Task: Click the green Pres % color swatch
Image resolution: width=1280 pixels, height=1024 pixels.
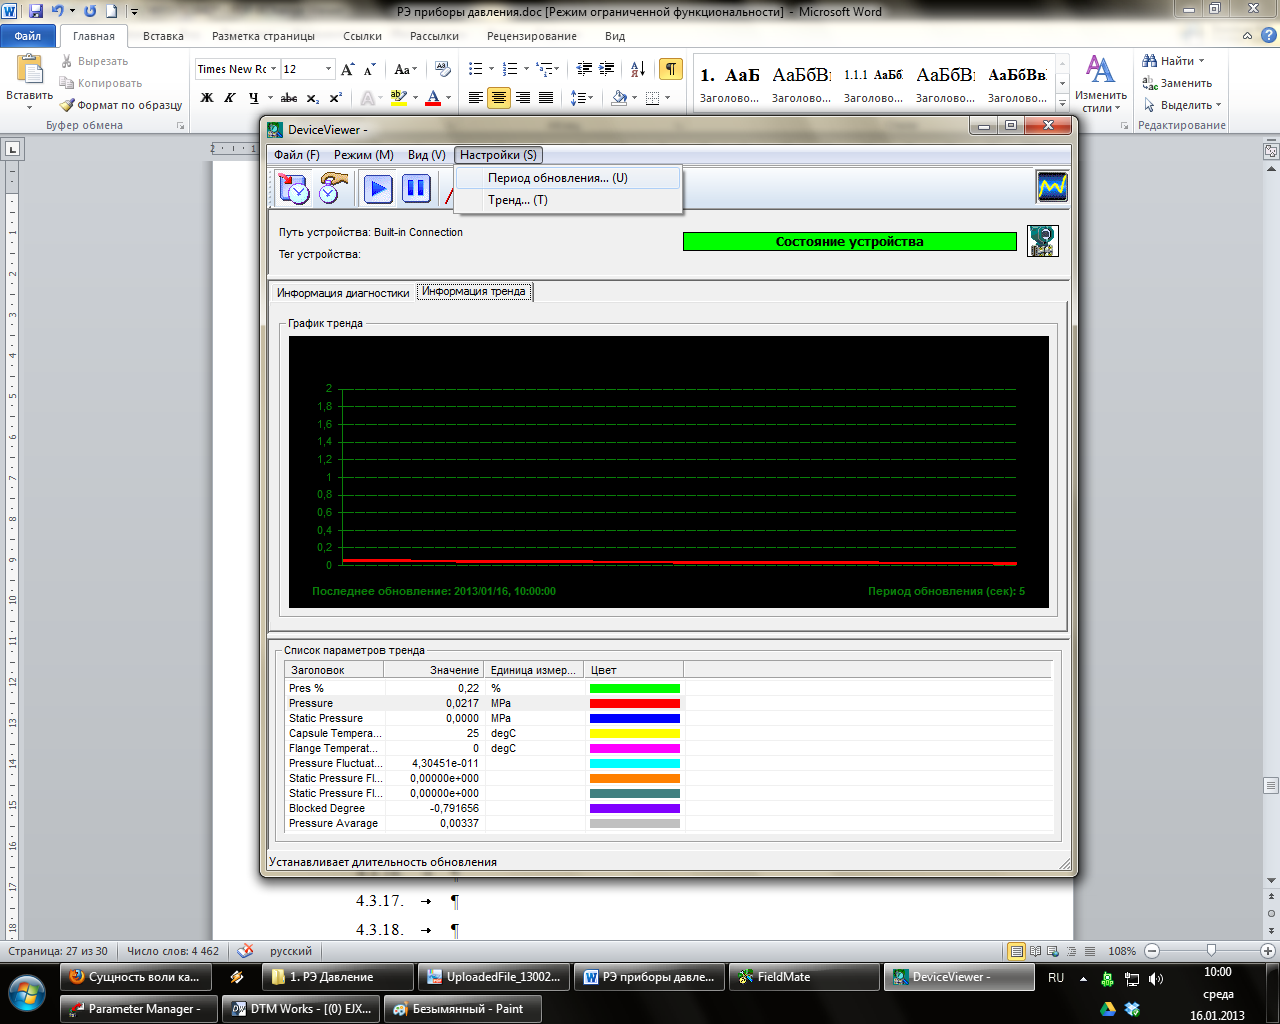Action: coord(635,688)
